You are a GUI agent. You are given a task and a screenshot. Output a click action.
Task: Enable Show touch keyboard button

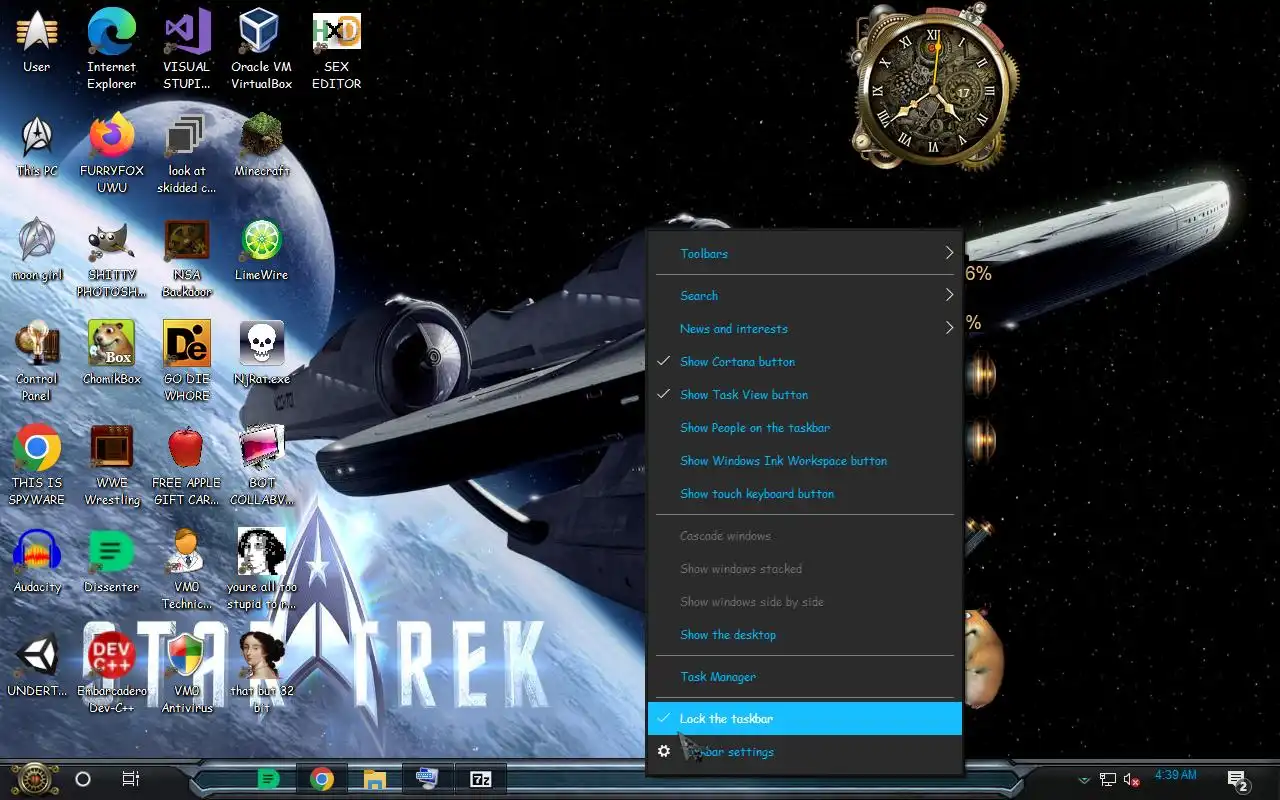pyautogui.click(x=805, y=494)
